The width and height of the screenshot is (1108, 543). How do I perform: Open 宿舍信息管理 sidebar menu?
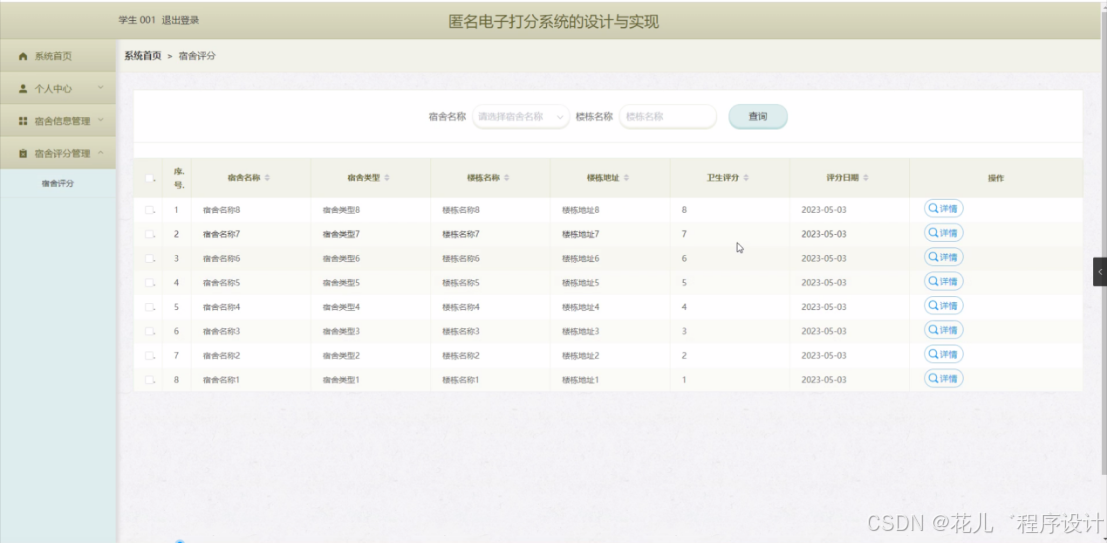58,121
